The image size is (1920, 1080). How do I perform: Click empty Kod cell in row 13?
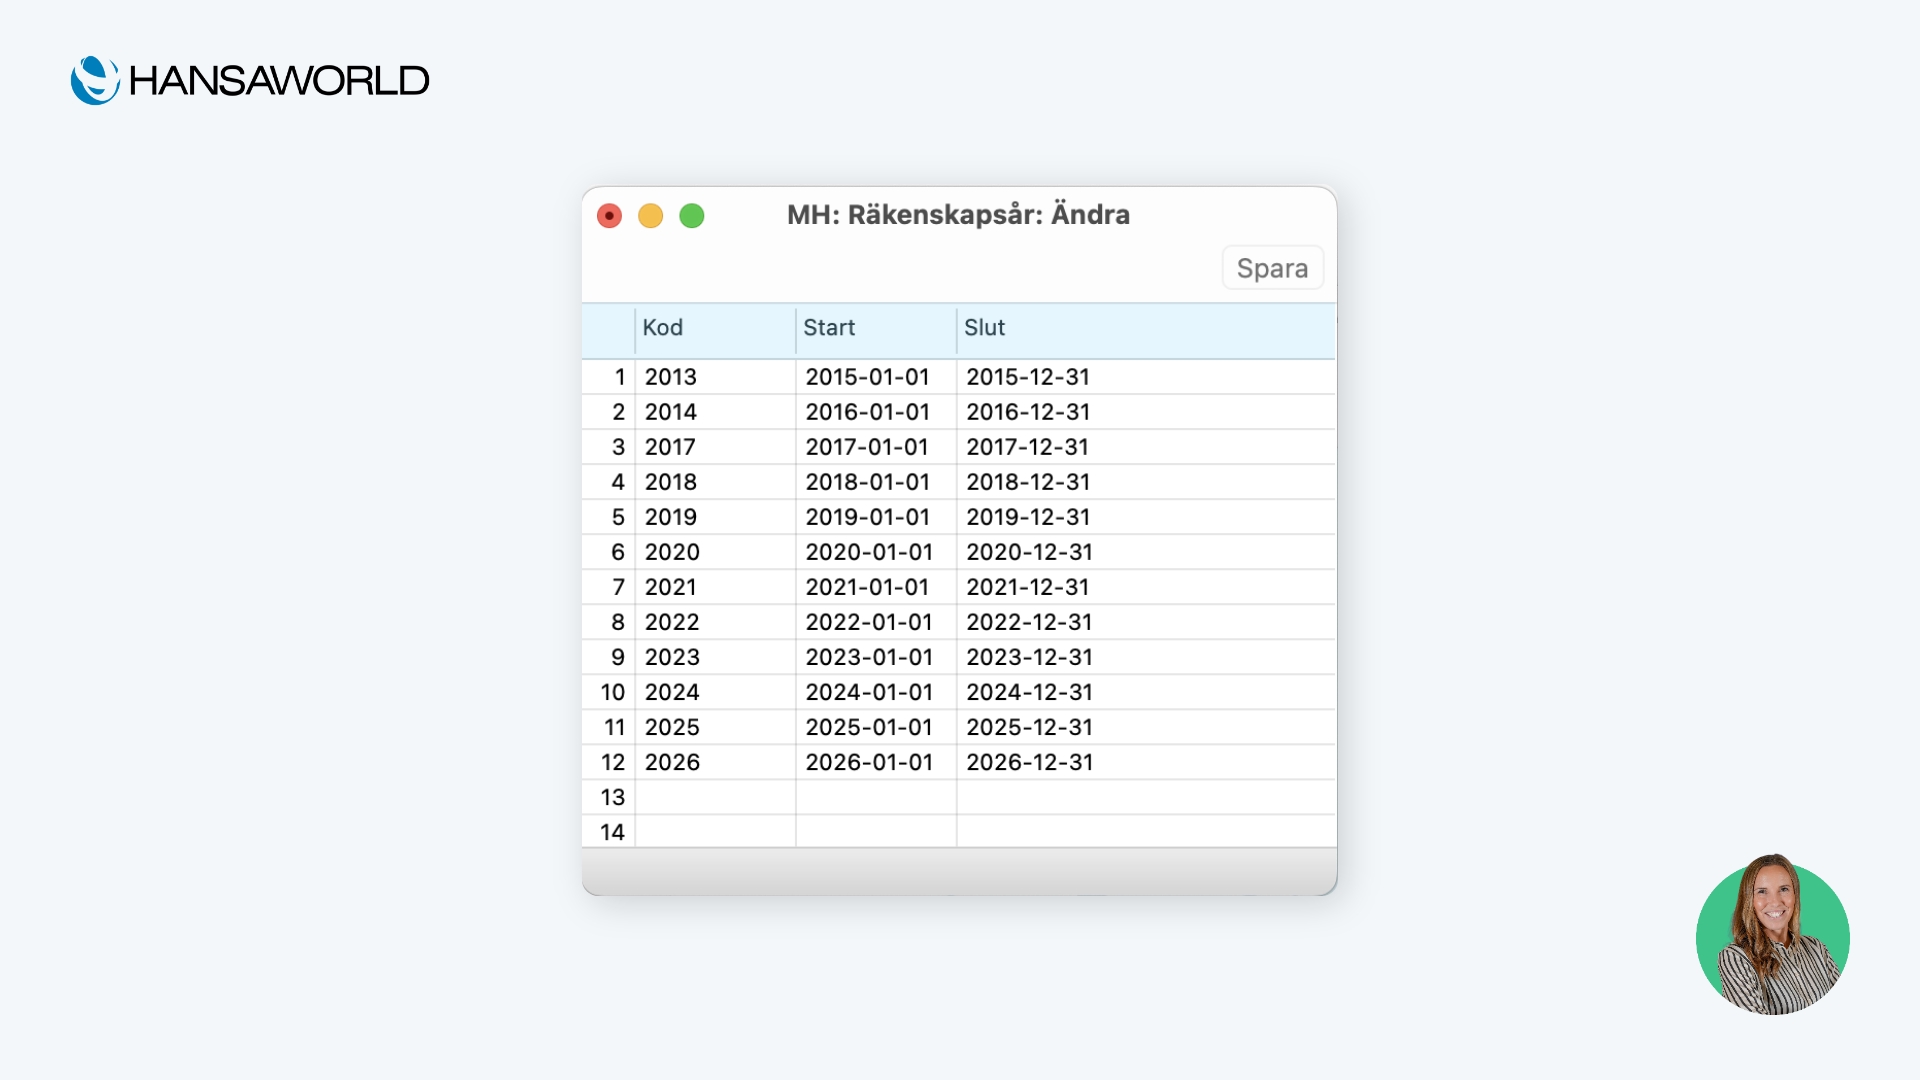point(714,797)
